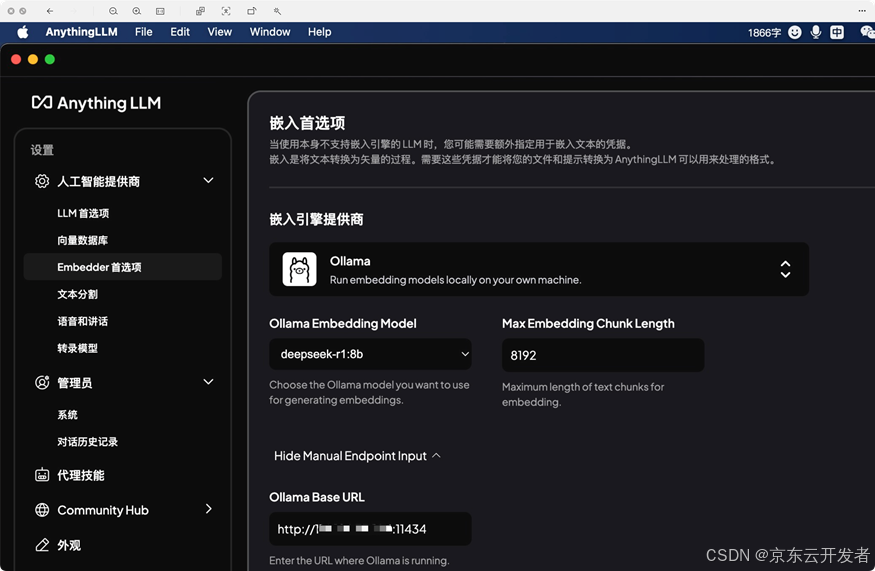This screenshot has width=875, height=571.
Task: Open the deepseek-r1:8b model dropdown
Action: click(370, 354)
